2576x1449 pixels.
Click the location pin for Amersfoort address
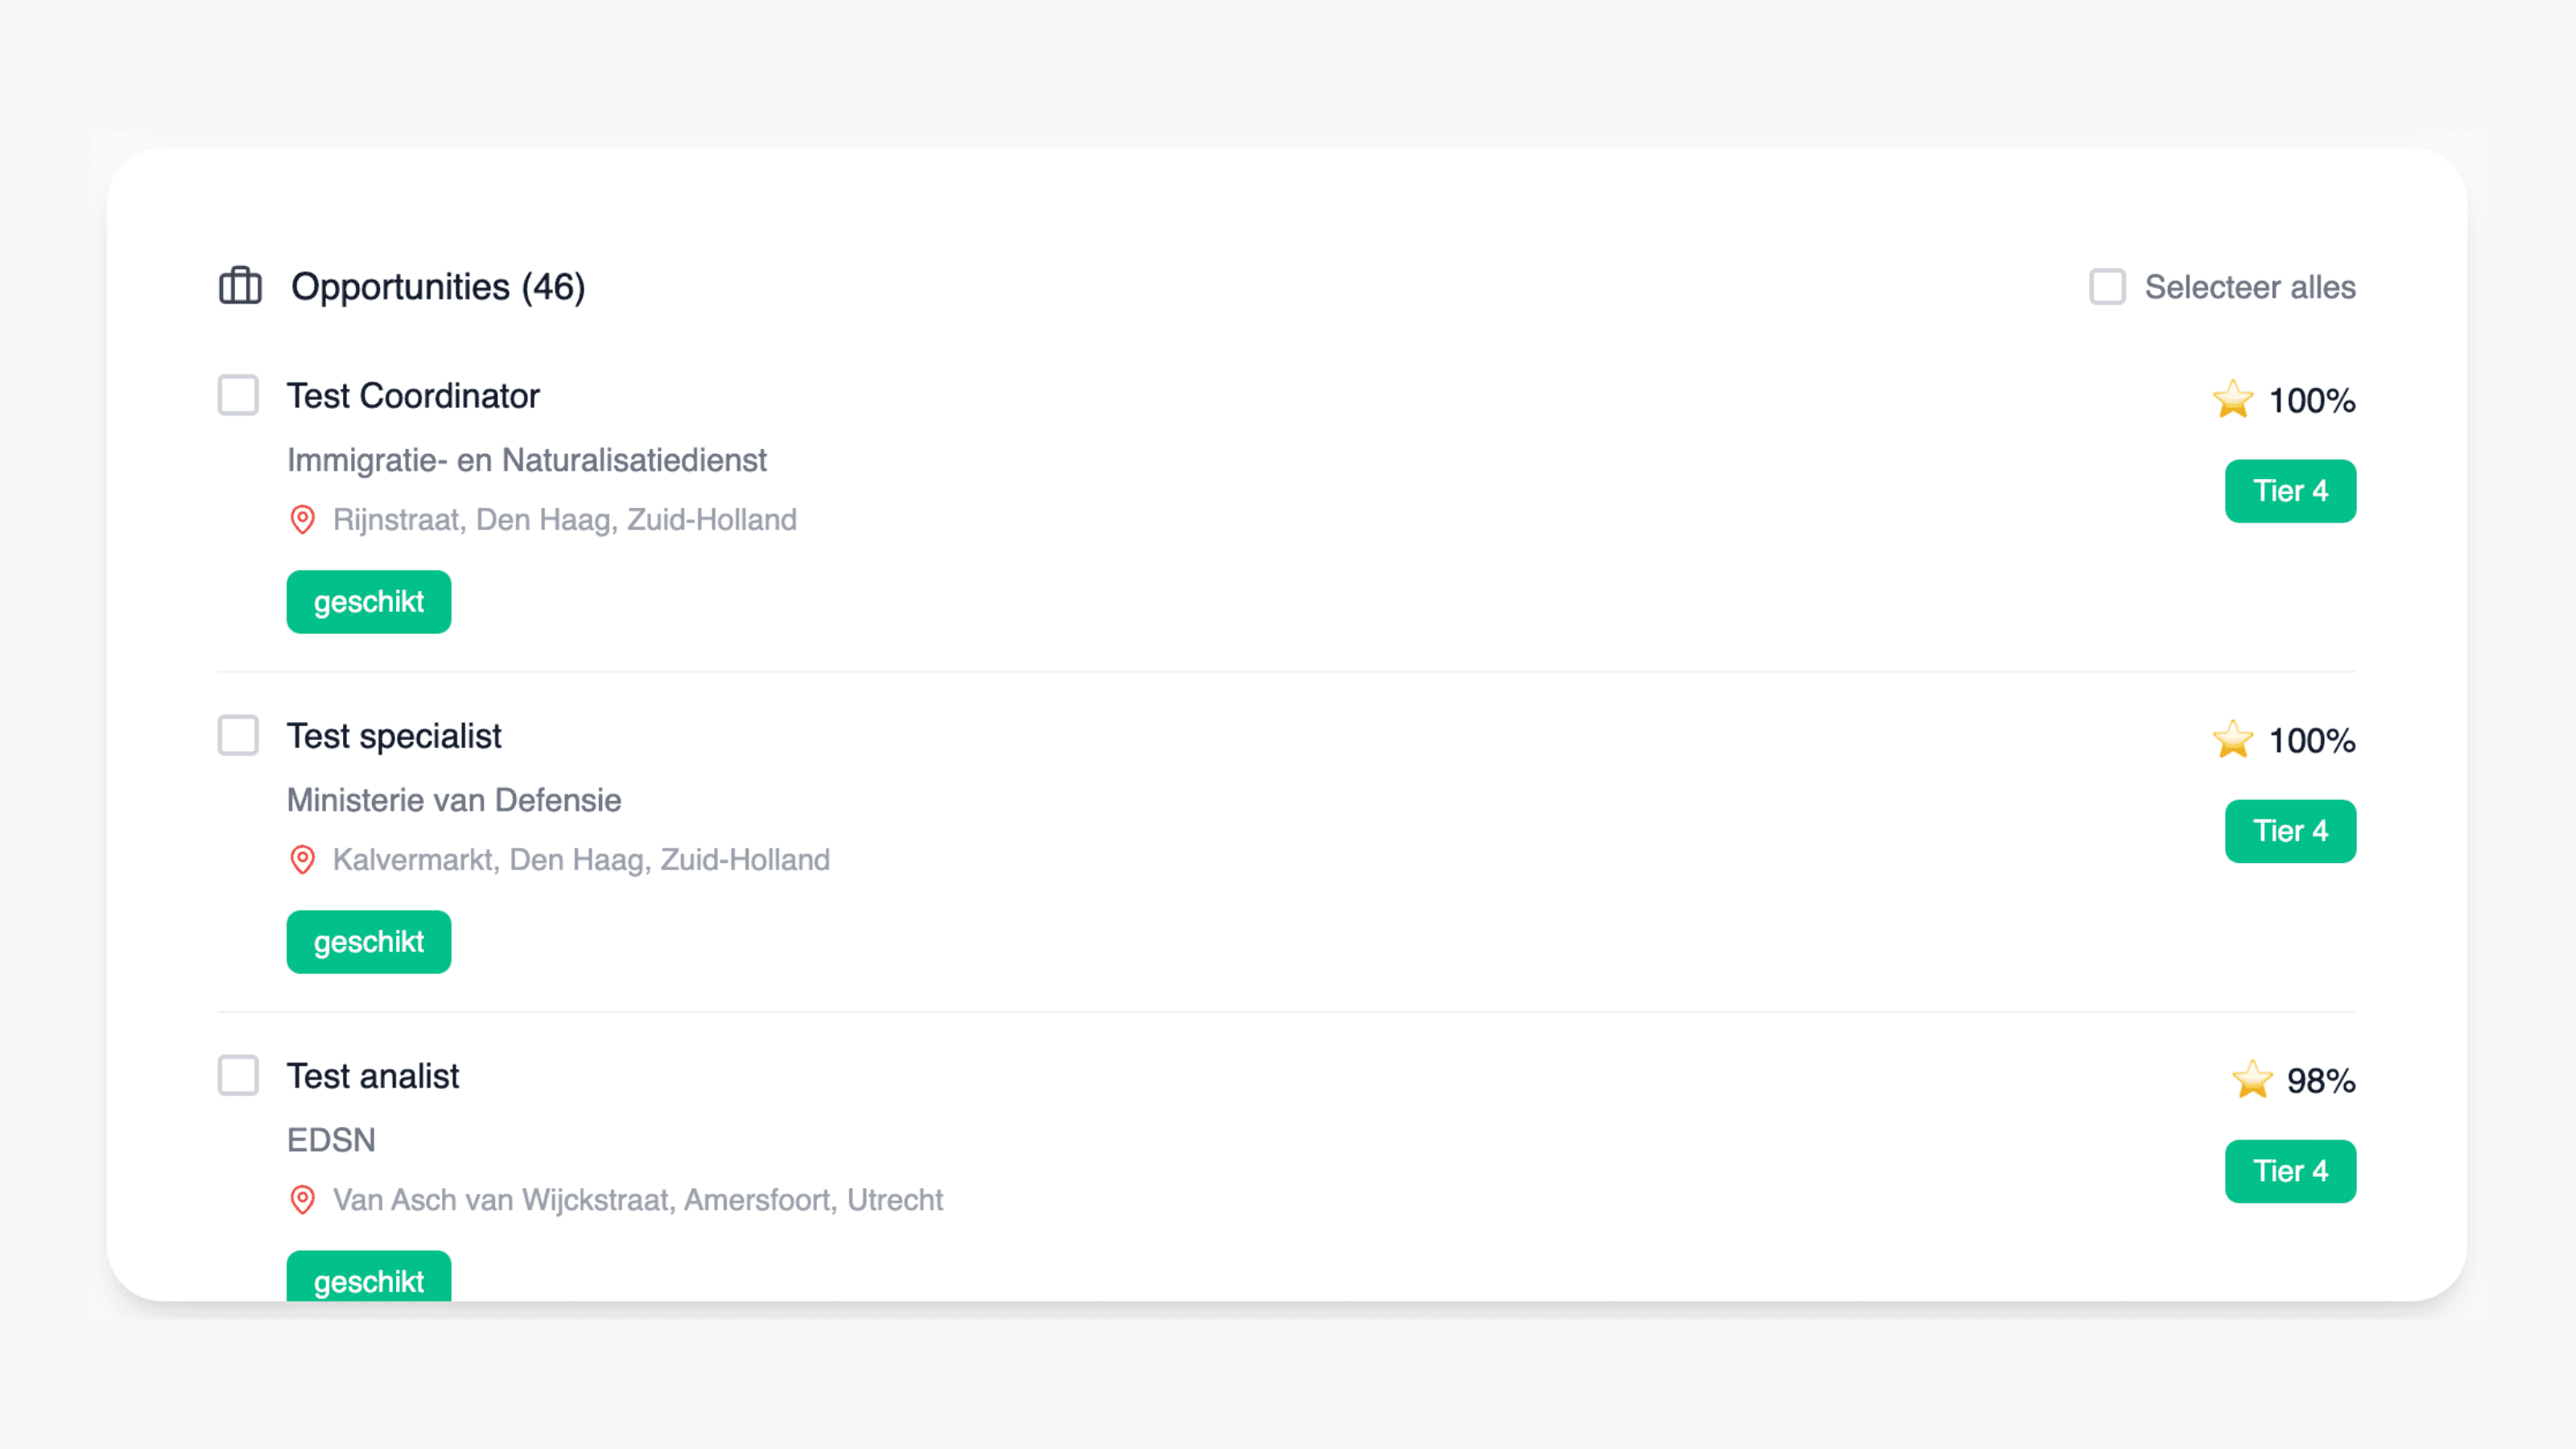tap(302, 1199)
